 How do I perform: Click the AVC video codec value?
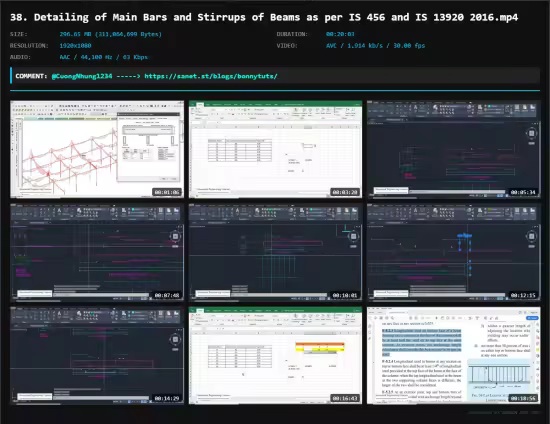pyautogui.click(x=375, y=46)
